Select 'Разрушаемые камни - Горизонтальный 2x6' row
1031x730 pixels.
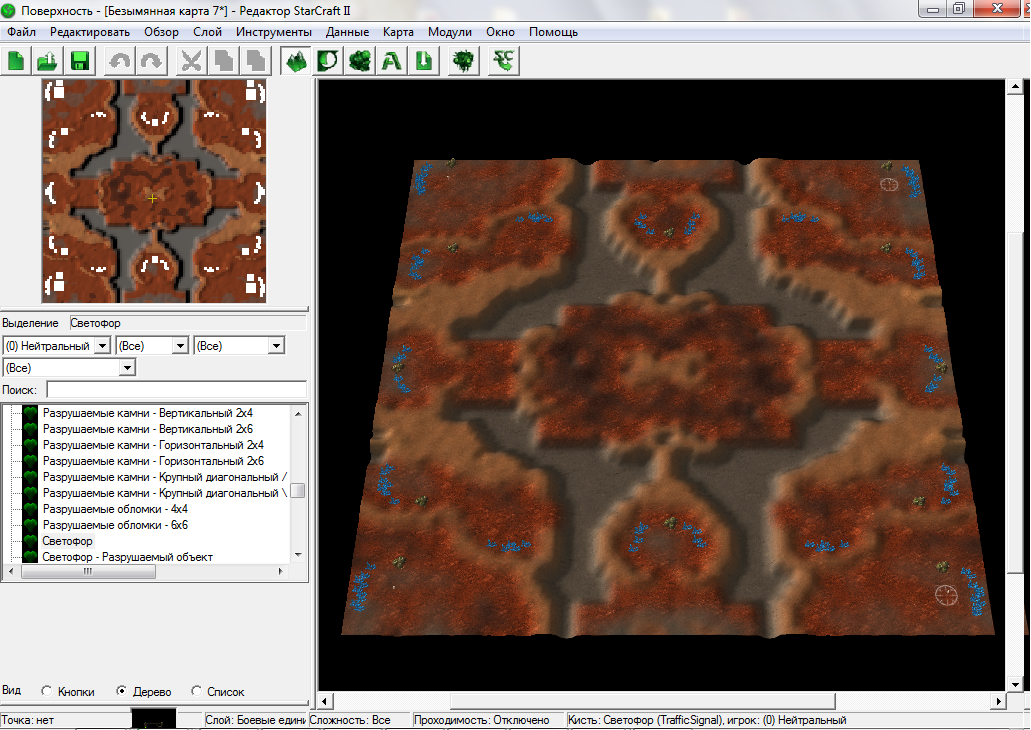[x=153, y=461]
